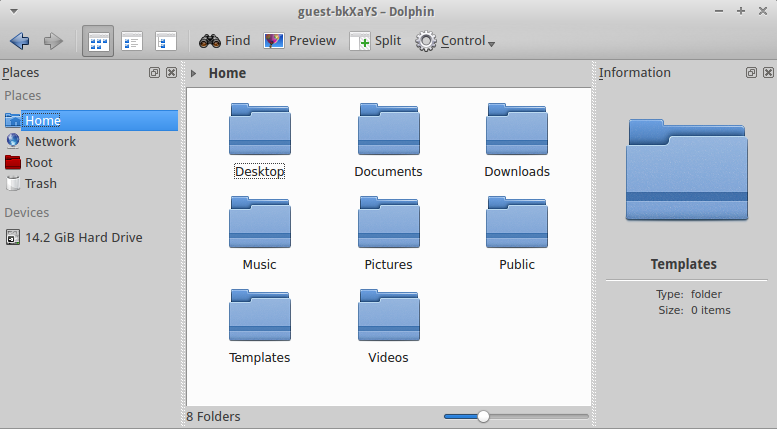777x429 pixels.
Task: Click the Videos folder label
Action: tap(388, 358)
